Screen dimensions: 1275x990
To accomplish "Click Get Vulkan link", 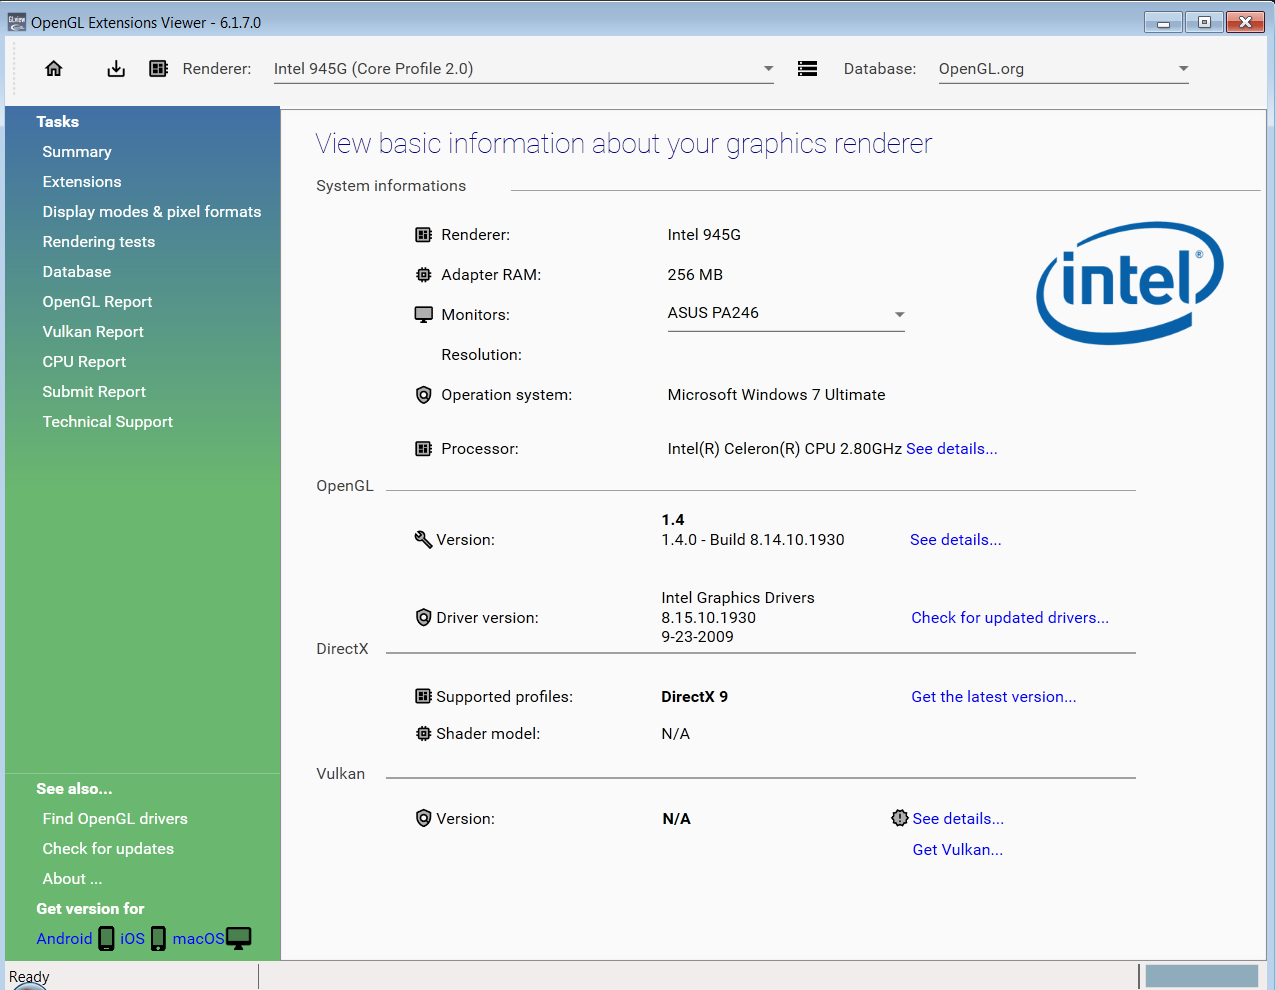I will click(x=958, y=850).
